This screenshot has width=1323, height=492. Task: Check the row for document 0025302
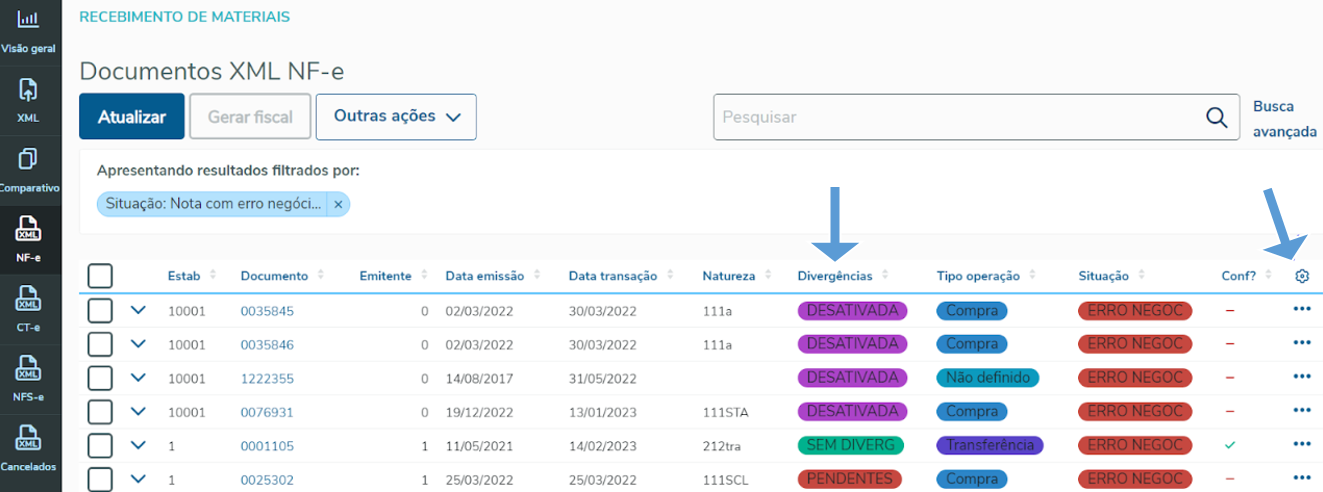coord(100,479)
